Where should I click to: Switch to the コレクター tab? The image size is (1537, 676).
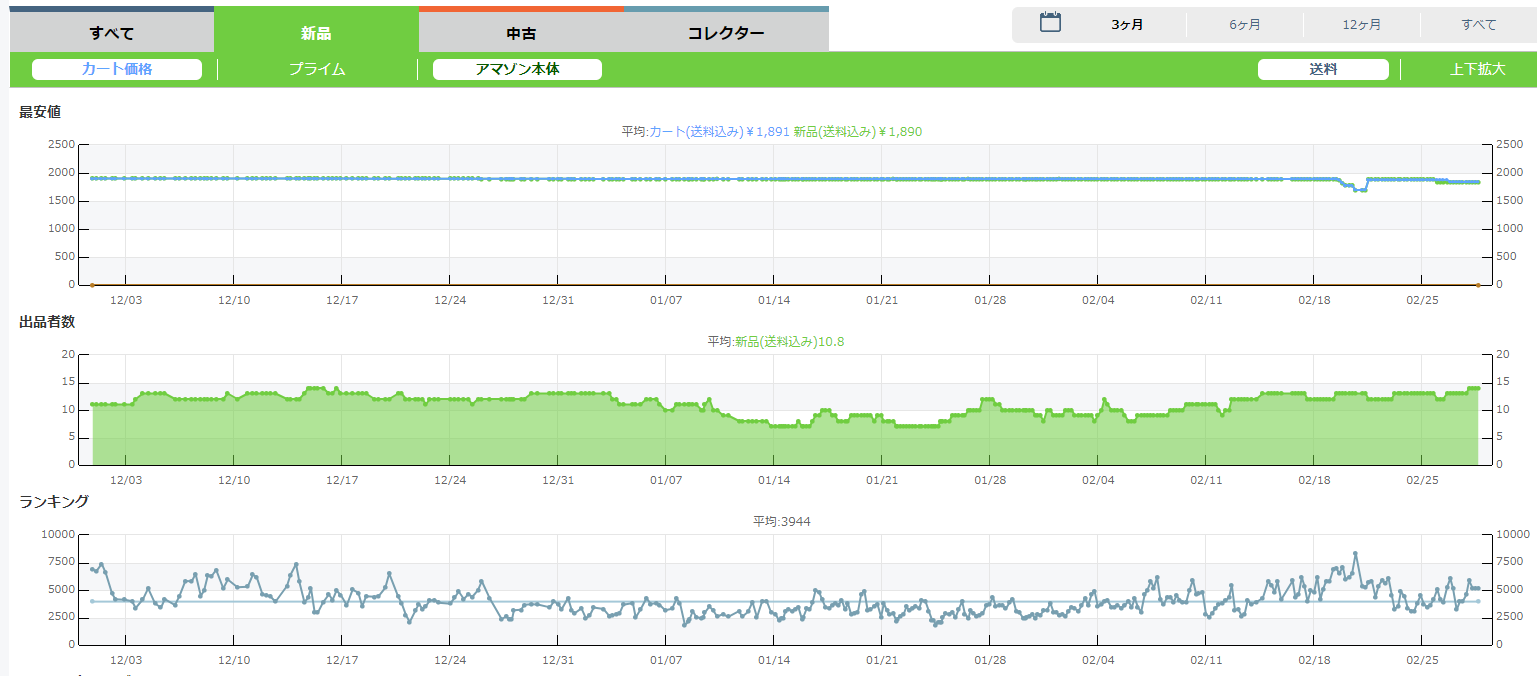(726, 33)
